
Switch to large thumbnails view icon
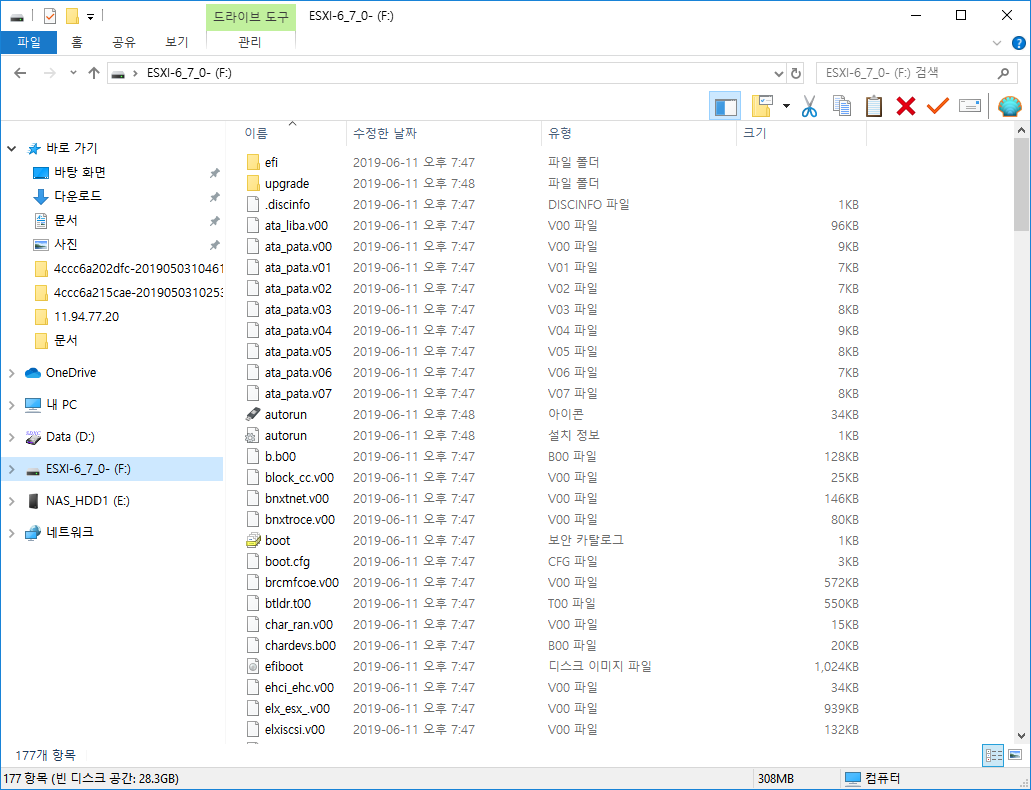(1015, 755)
